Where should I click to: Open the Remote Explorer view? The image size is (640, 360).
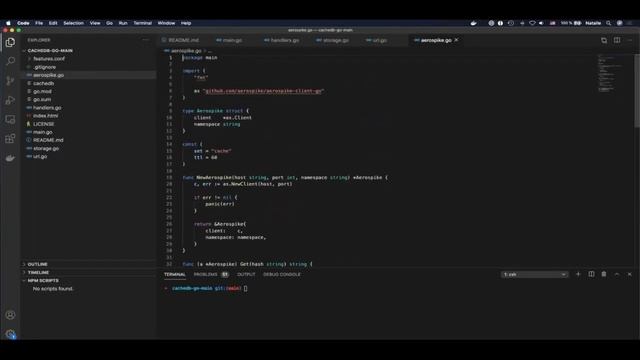pyautogui.click(x=10, y=119)
